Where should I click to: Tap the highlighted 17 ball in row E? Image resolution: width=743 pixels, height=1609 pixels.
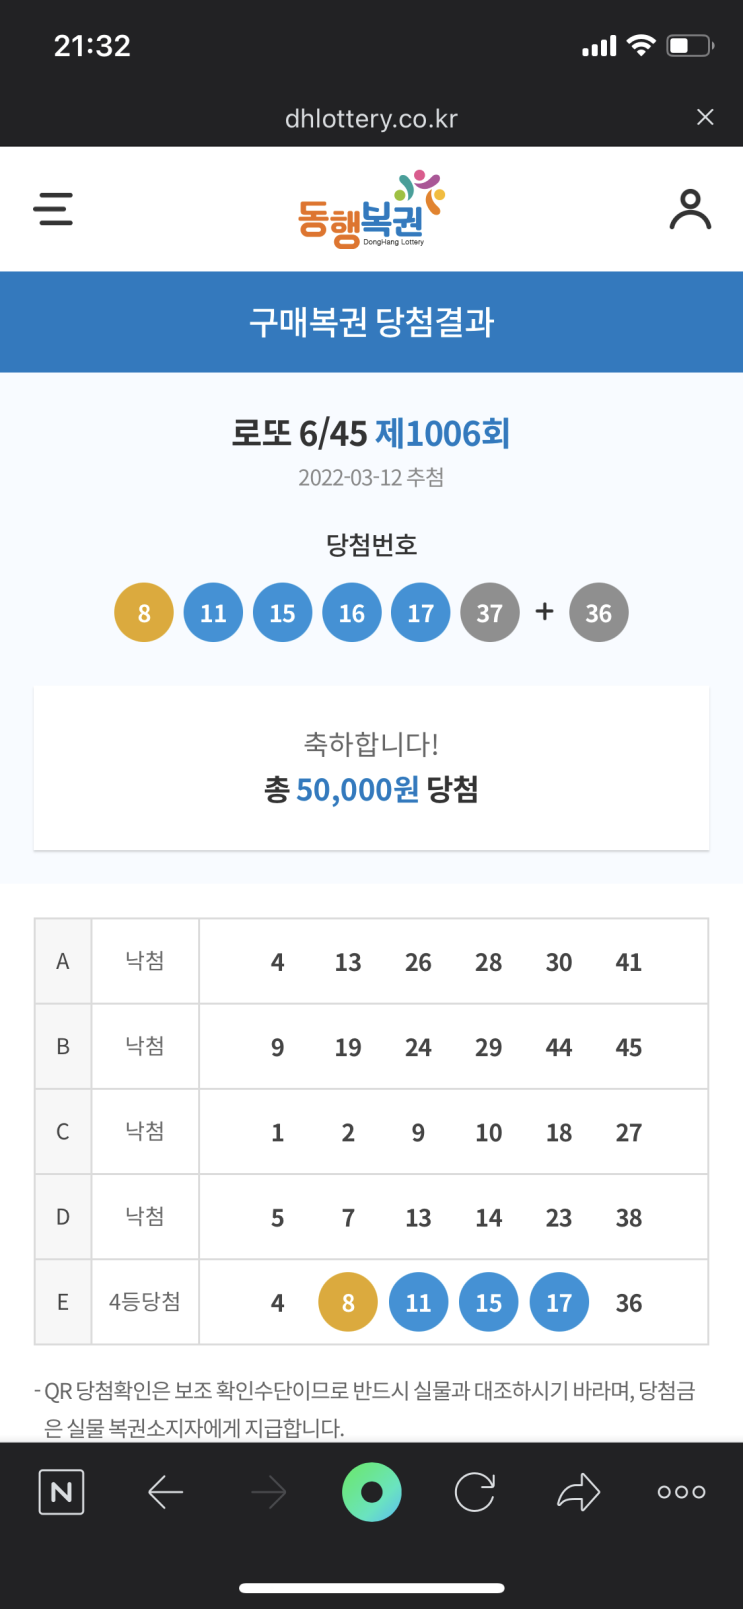(x=558, y=1302)
